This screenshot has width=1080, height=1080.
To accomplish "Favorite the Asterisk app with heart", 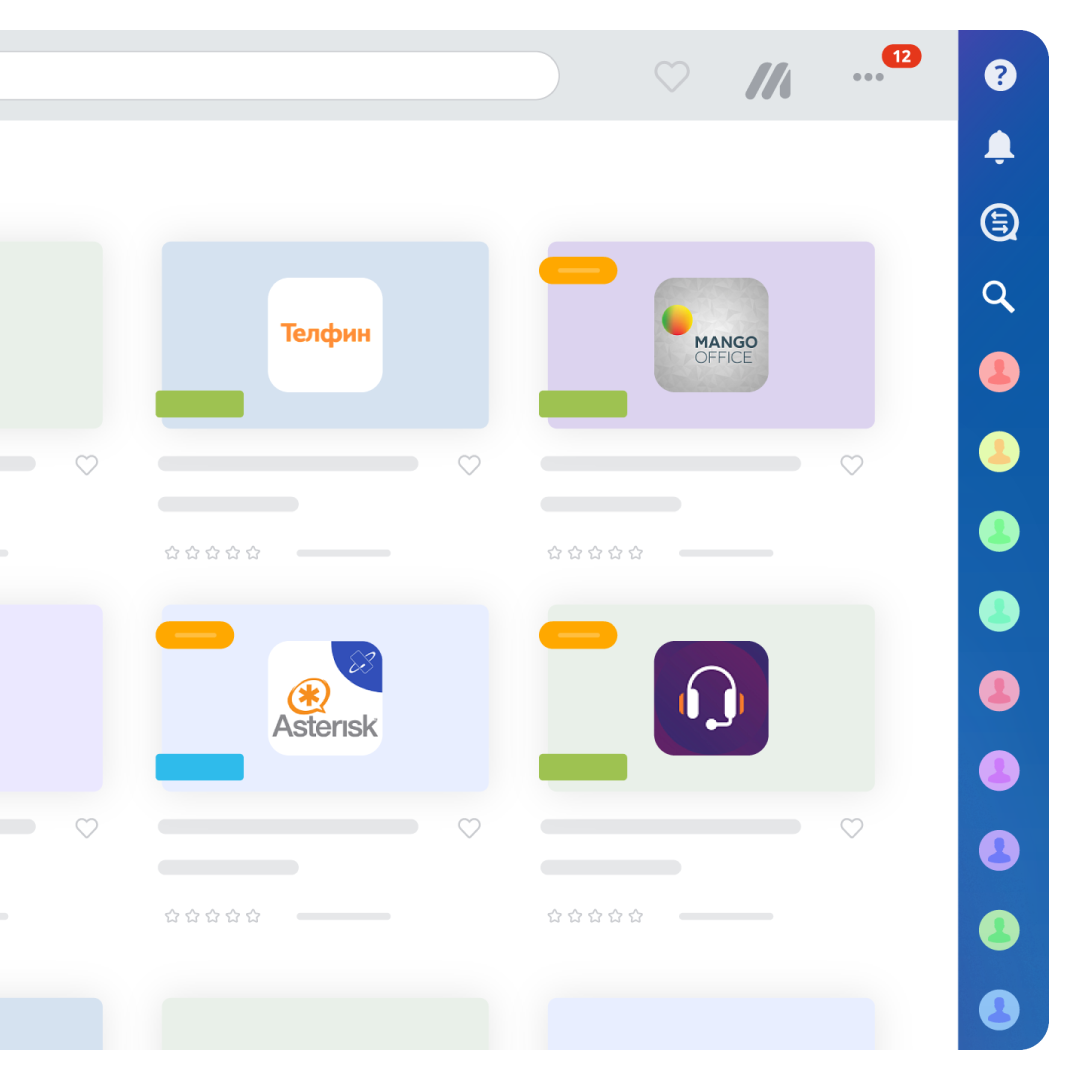I will pos(469,828).
